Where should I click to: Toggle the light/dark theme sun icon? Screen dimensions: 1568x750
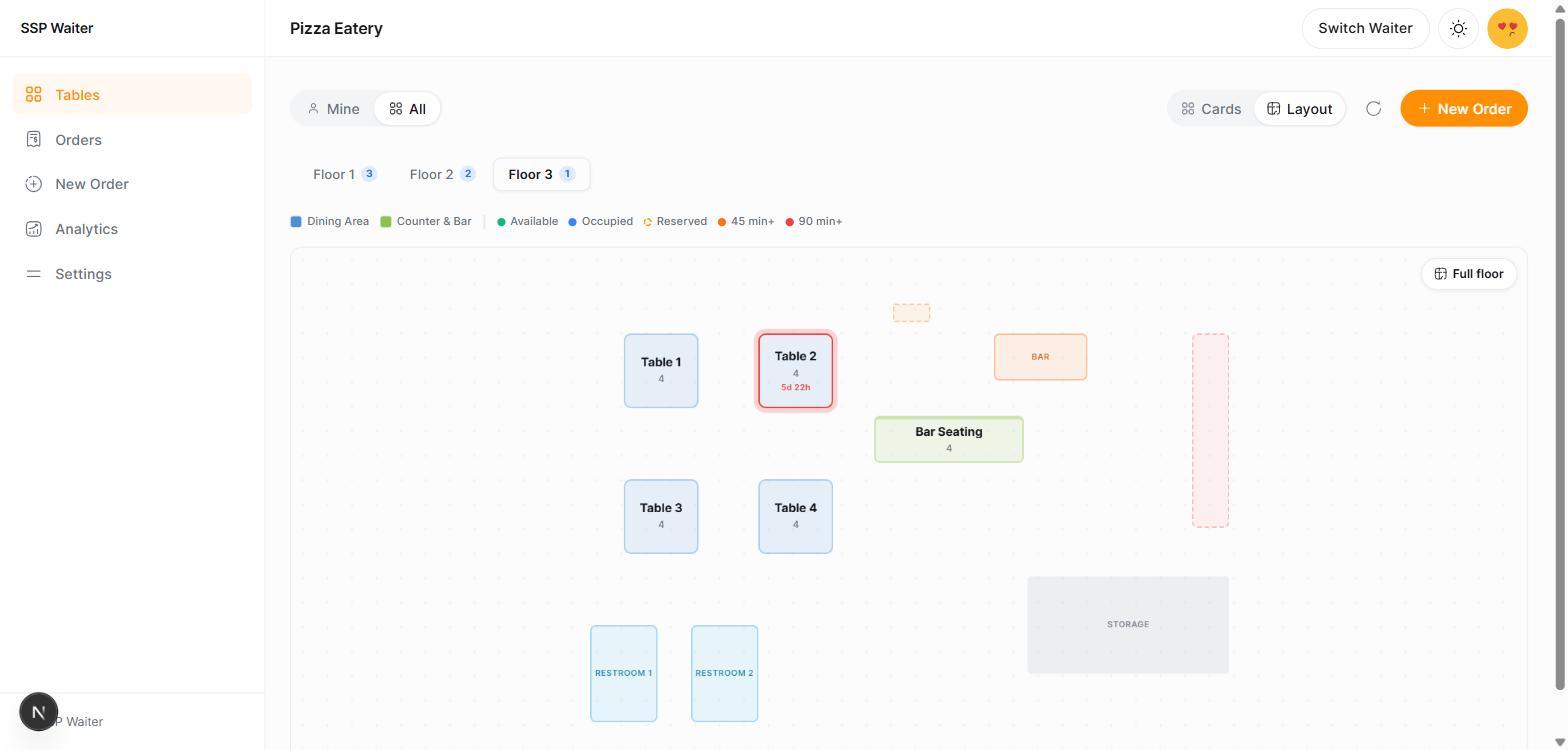click(x=1458, y=28)
